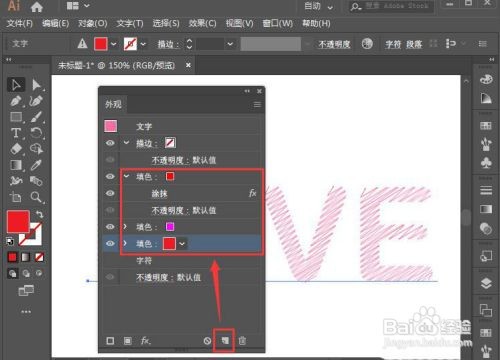Toggle visibility of selected 填色 row
500x360 pixels.
tap(110, 243)
